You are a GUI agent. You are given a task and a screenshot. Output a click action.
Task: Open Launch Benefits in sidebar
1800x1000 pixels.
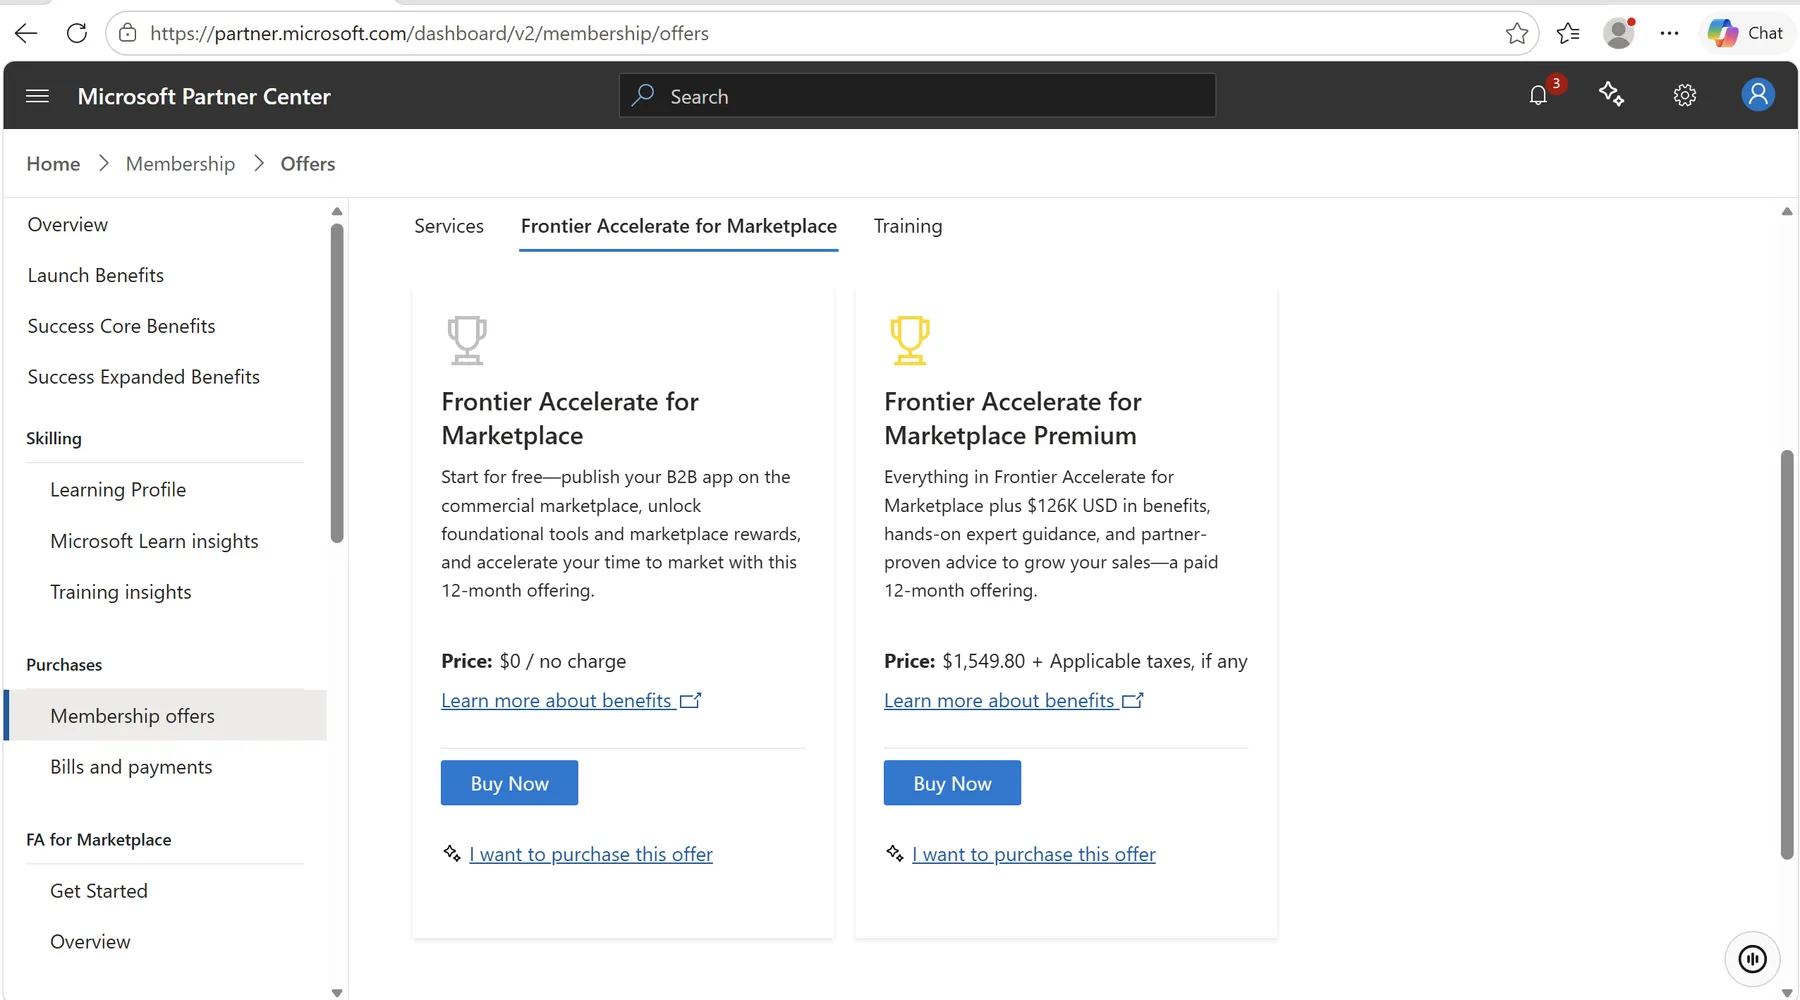pos(96,275)
